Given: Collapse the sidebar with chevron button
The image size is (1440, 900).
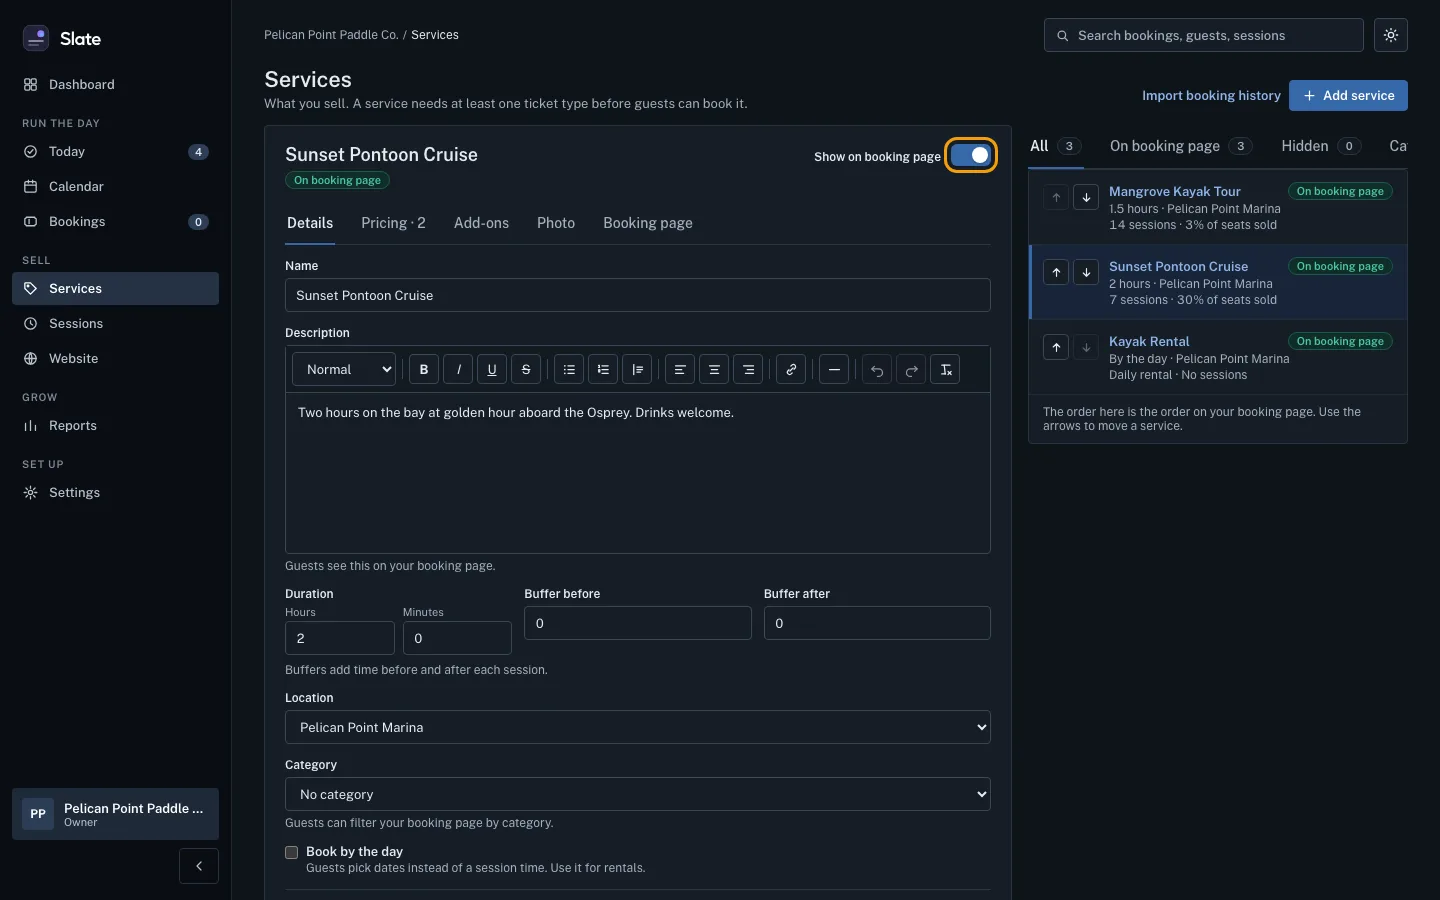Looking at the screenshot, I should [x=199, y=866].
